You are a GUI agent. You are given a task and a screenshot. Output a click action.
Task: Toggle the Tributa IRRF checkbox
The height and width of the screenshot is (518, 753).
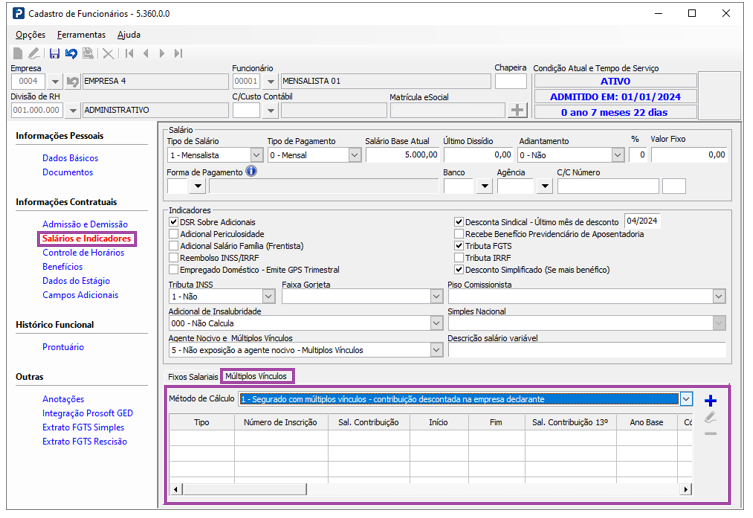pos(459,258)
